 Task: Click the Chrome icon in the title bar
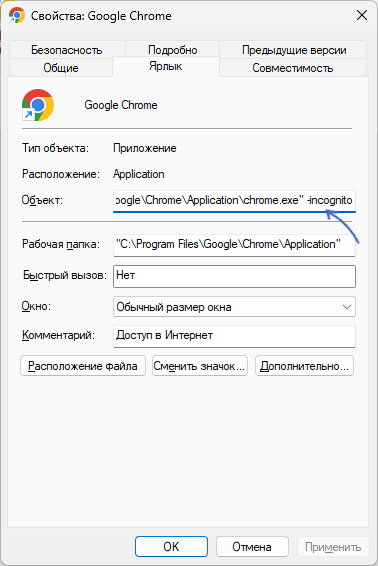coord(17,16)
